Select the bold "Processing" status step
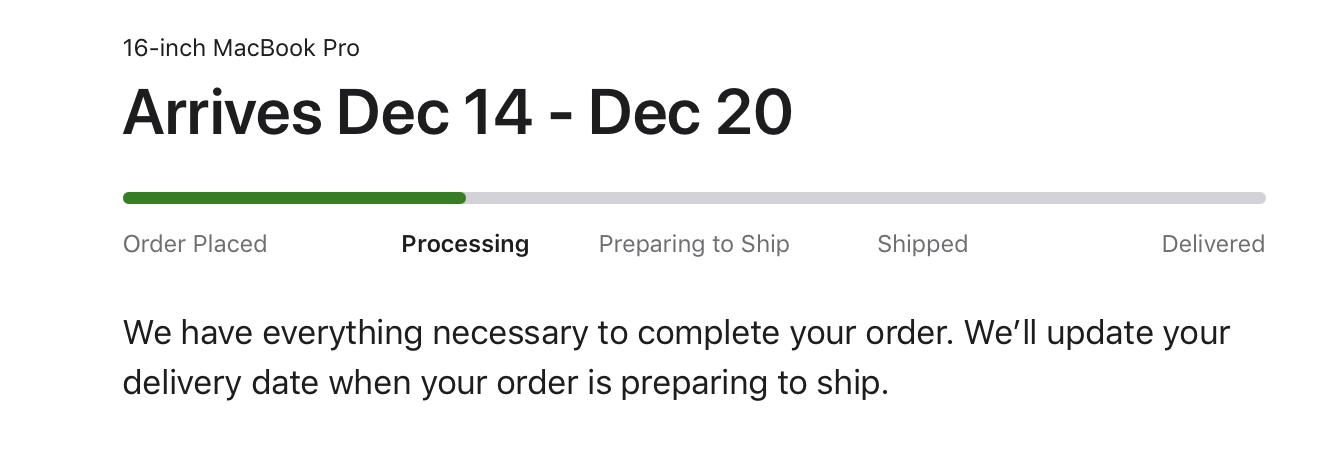The height and width of the screenshot is (460, 1336). [465, 244]
